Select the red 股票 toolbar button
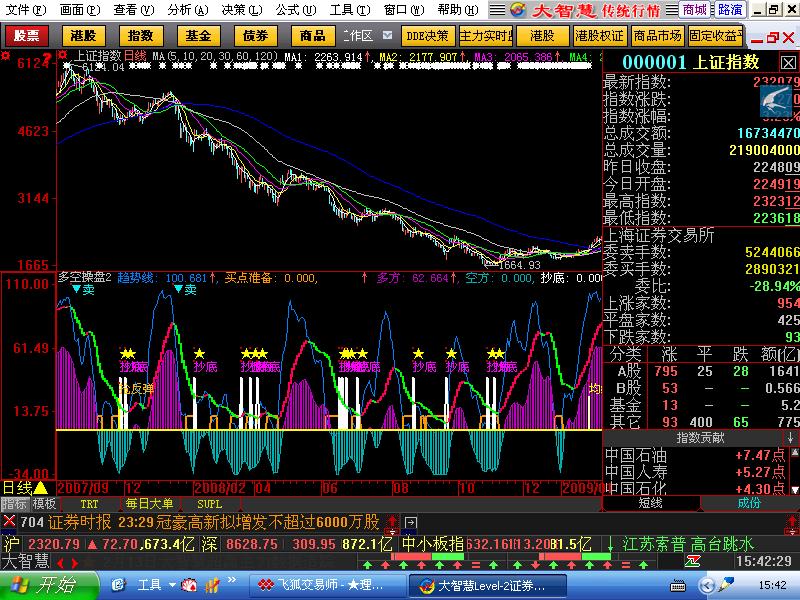Viewport: 800px width, 600px height. [x=27, y=36]
